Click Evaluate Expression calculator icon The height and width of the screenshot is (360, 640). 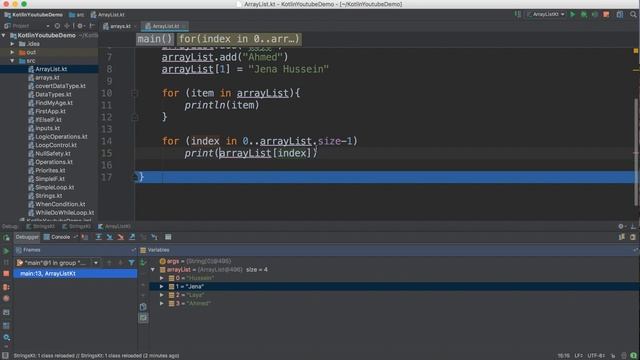pos(168,237)
